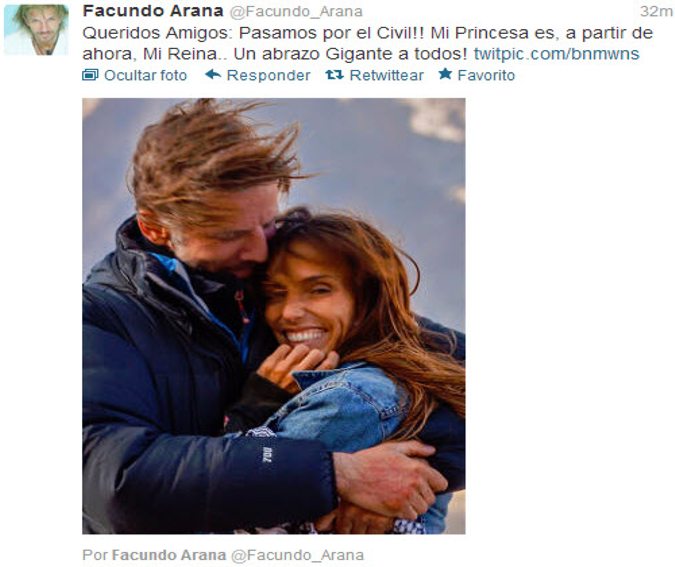This screenshot has height=567, width=675.
Task: Hide the photo via Ocultar foto
Action: click(x=146, y=75)
